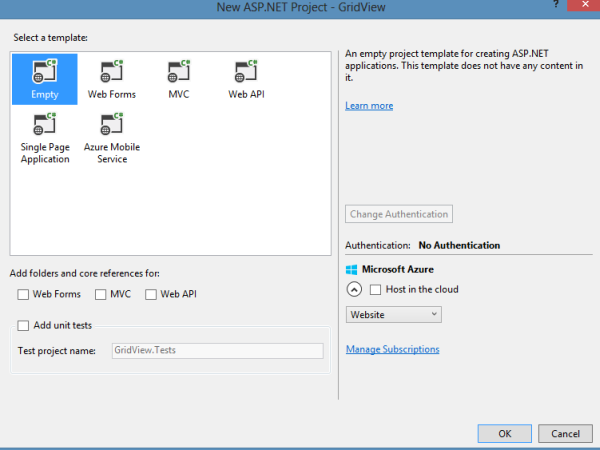This screenshot has height=450, width=600.
Task: Collapse the Microsoft Azure section chevron
Action: point(354,289)
